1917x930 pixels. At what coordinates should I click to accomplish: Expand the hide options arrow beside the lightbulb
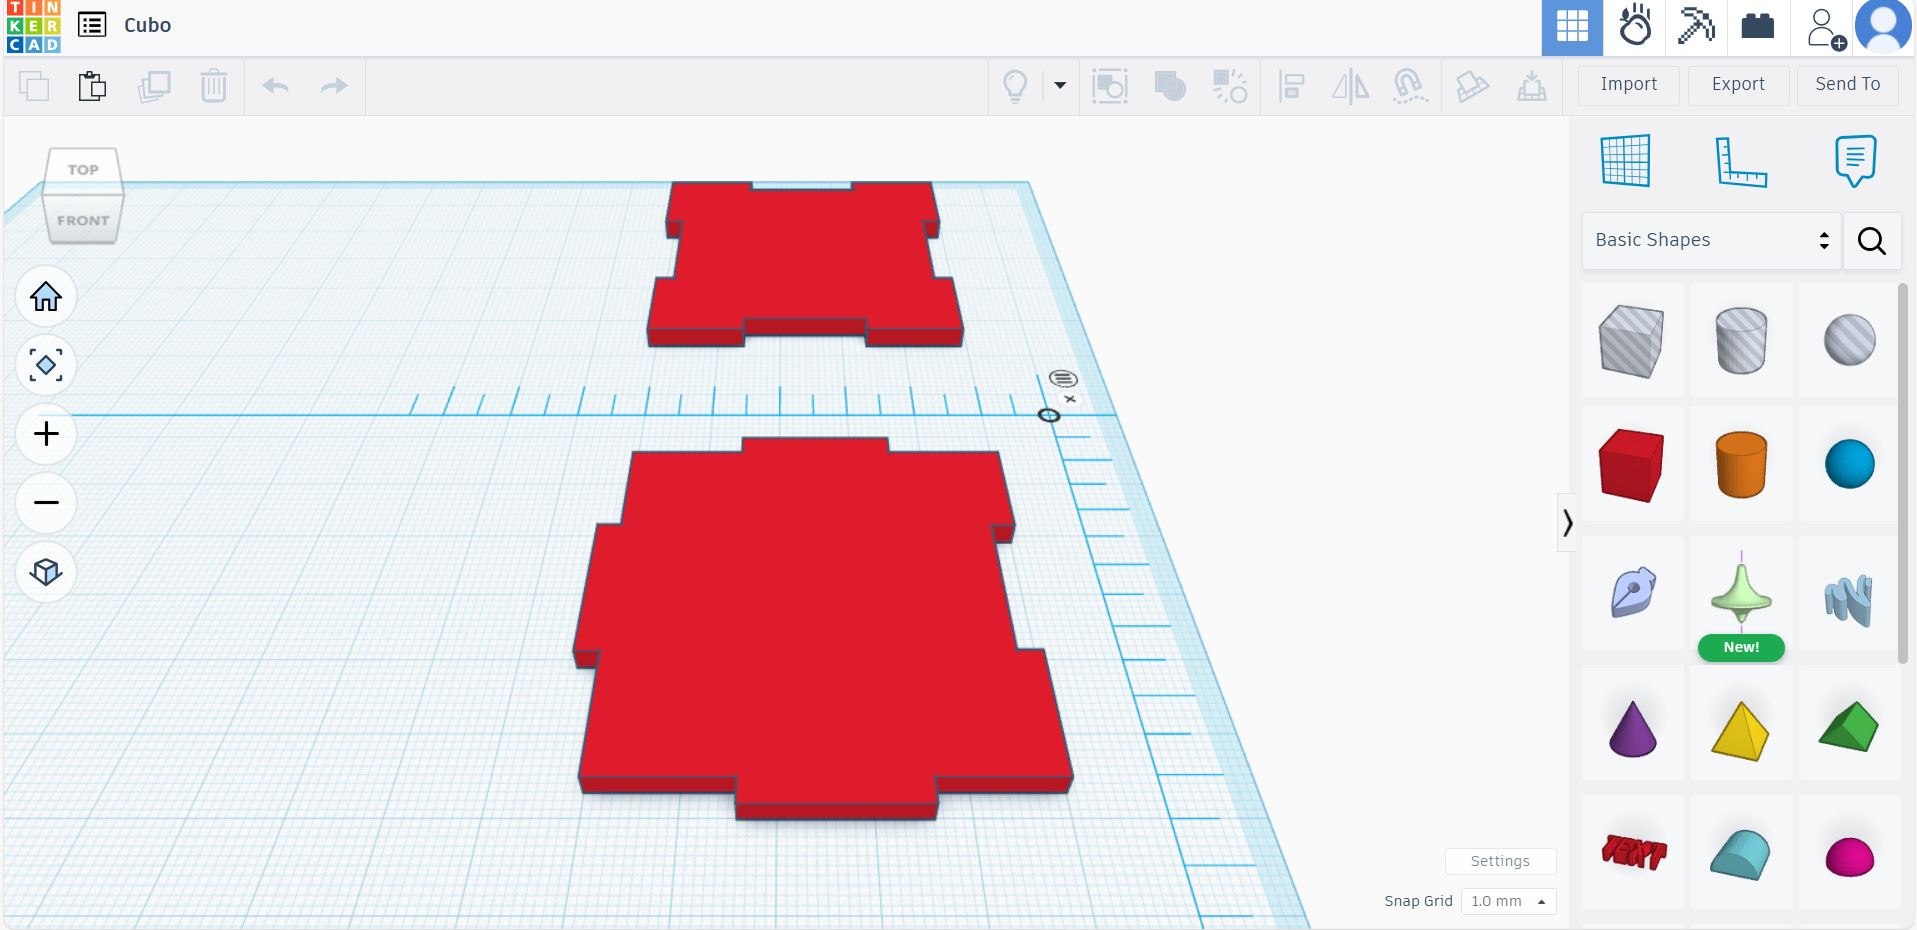1059,86
